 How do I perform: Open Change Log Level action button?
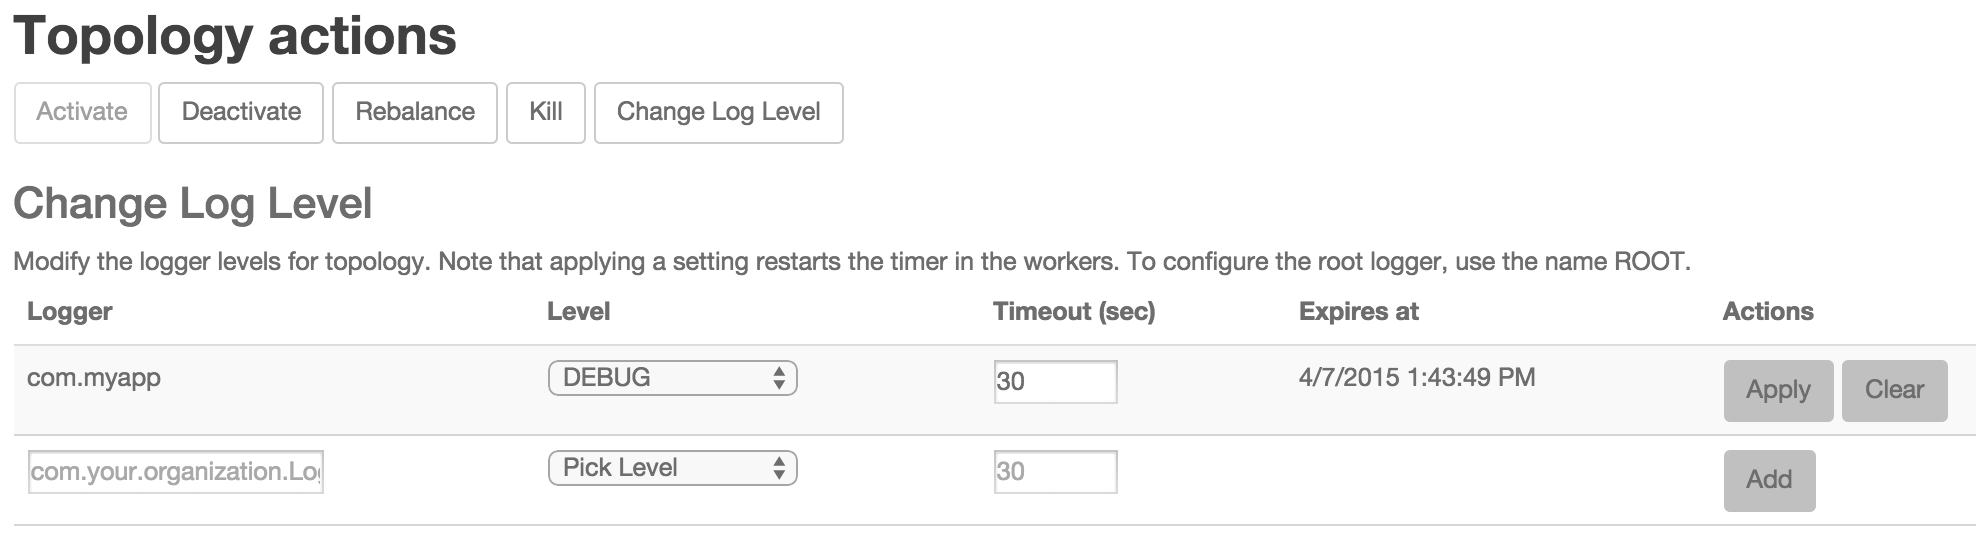tap(718, 112)
